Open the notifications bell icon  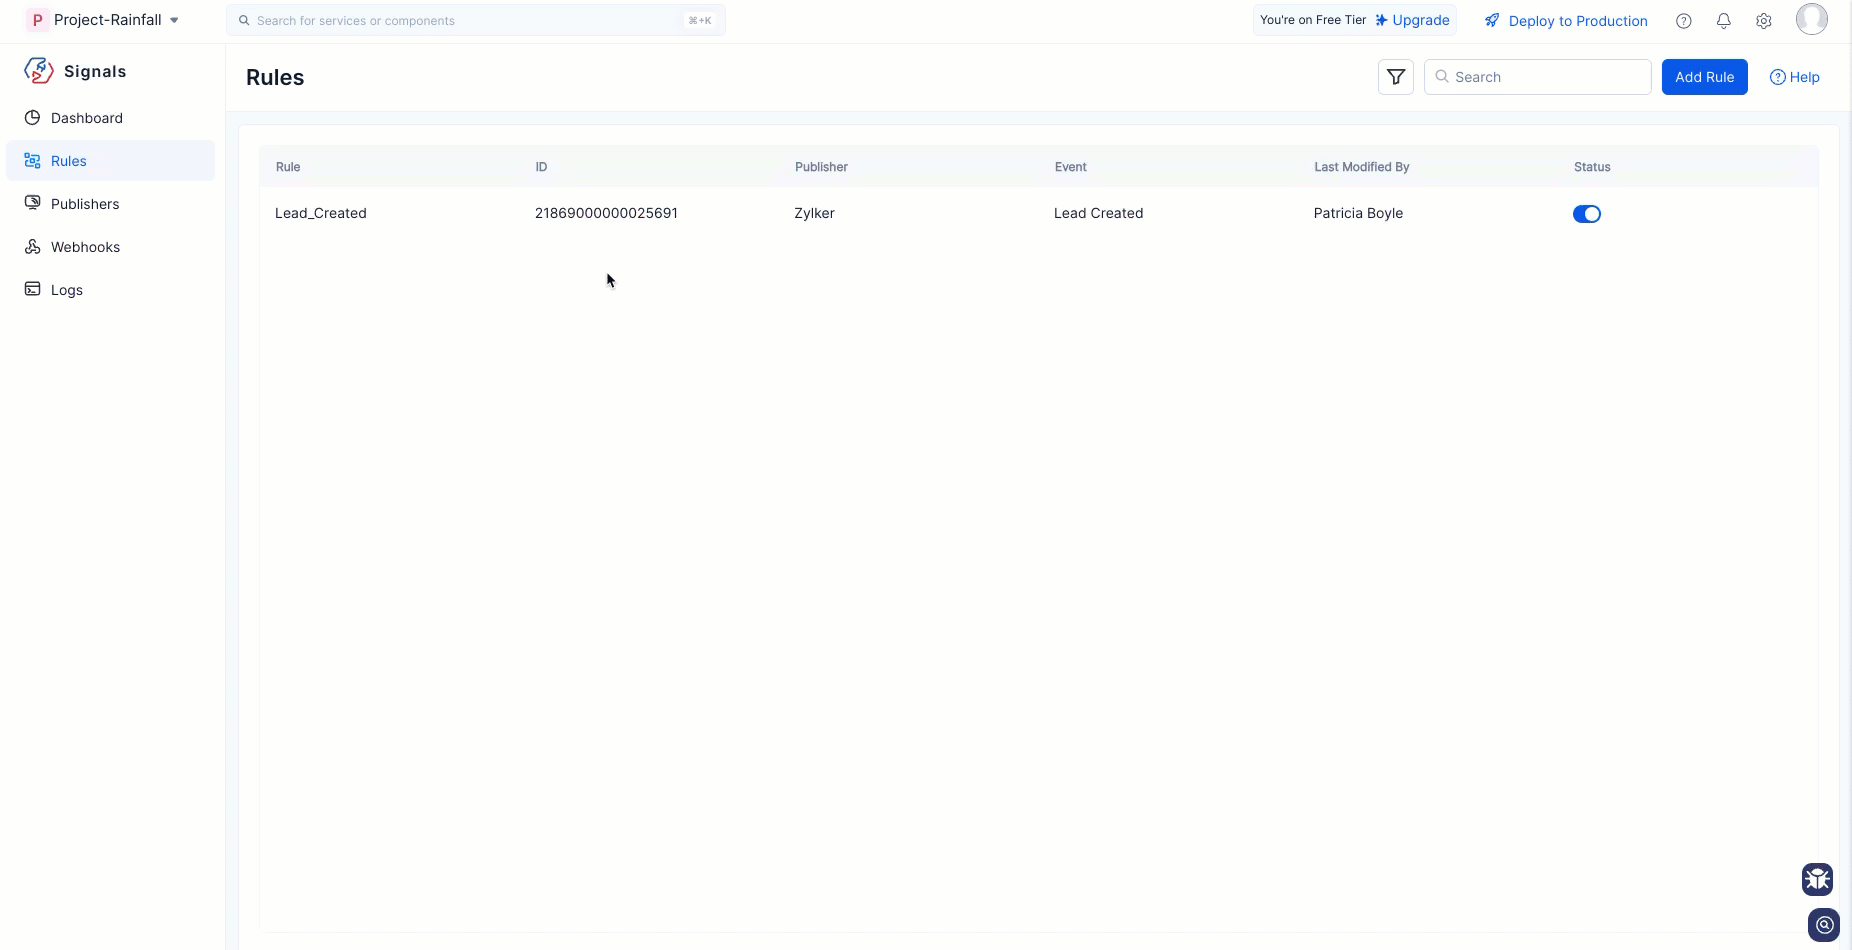(x=1724, y=21)
